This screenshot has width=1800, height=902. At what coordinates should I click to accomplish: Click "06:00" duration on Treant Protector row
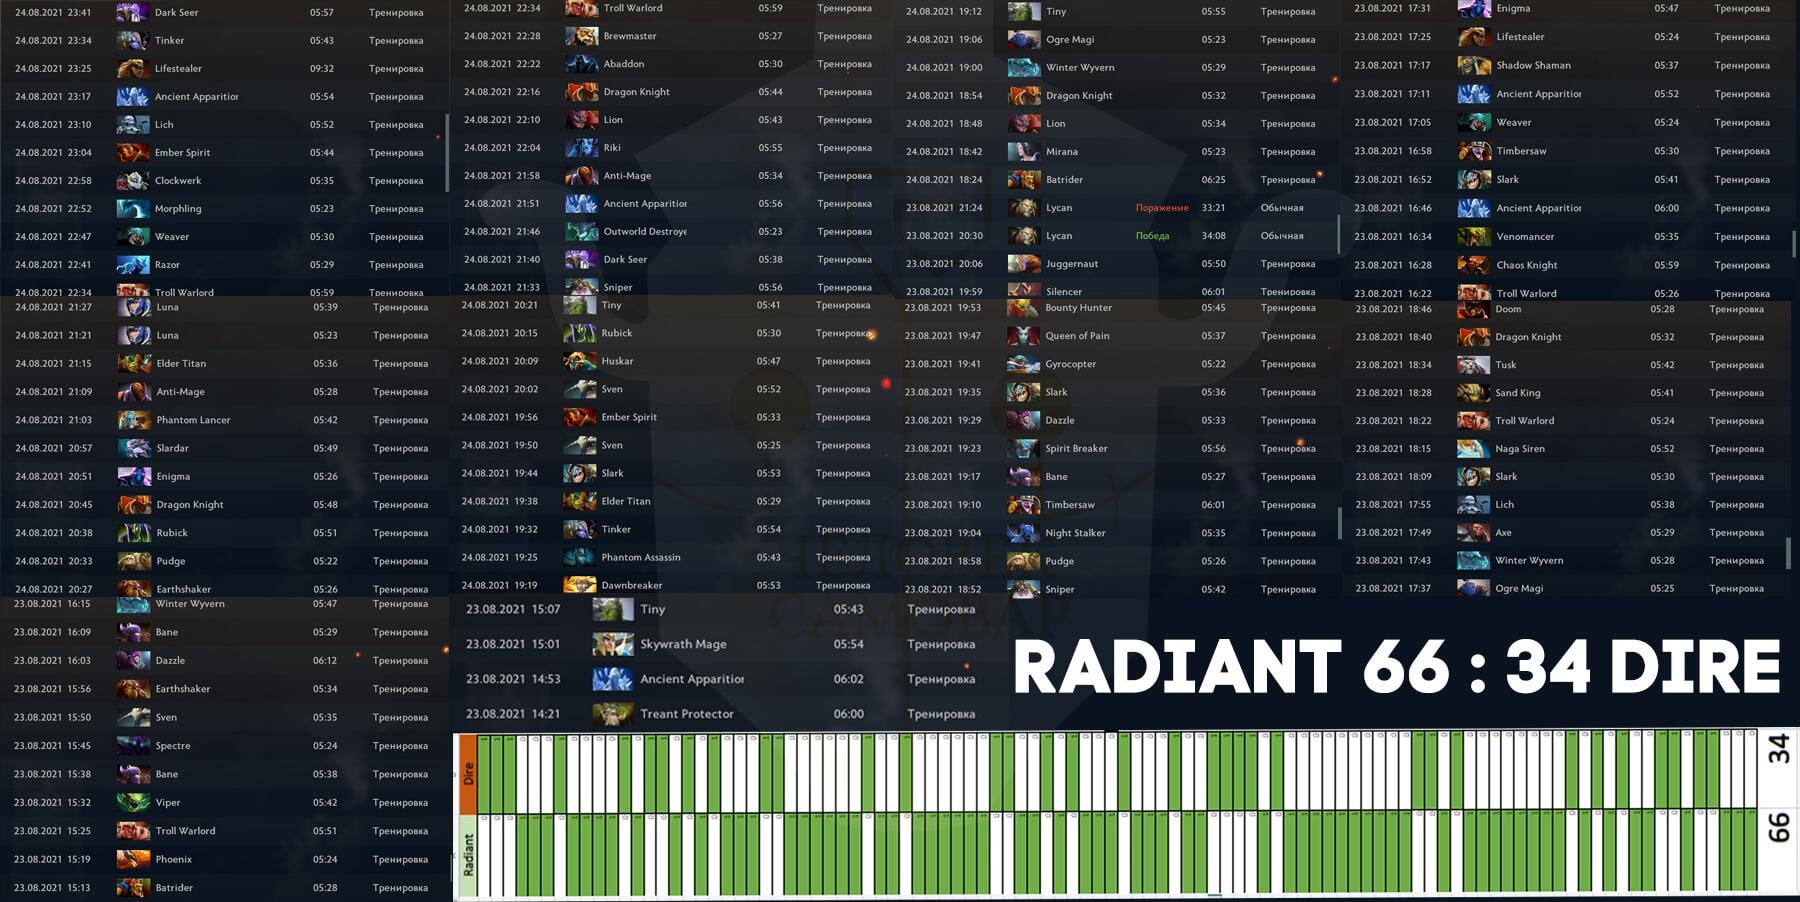[x=849, y=714]
